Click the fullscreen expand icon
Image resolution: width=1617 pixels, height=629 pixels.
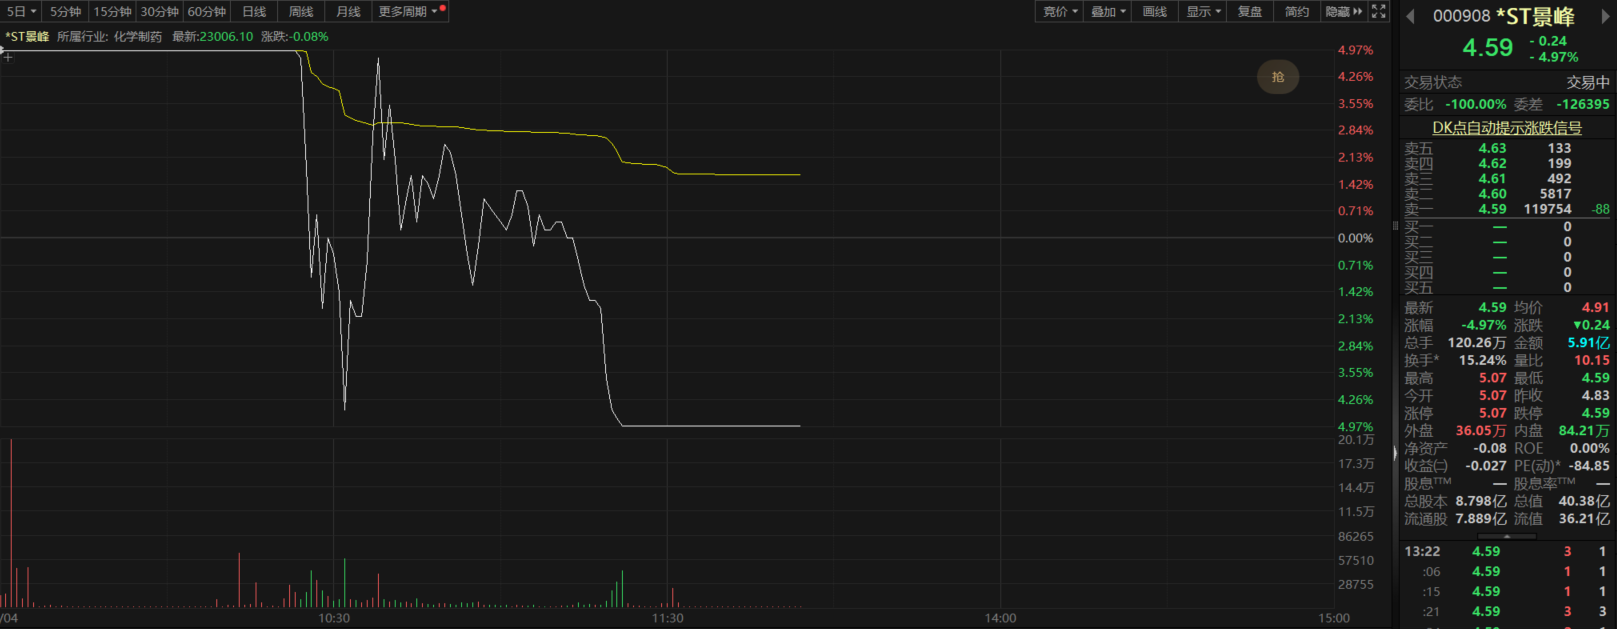[1379, 11]
